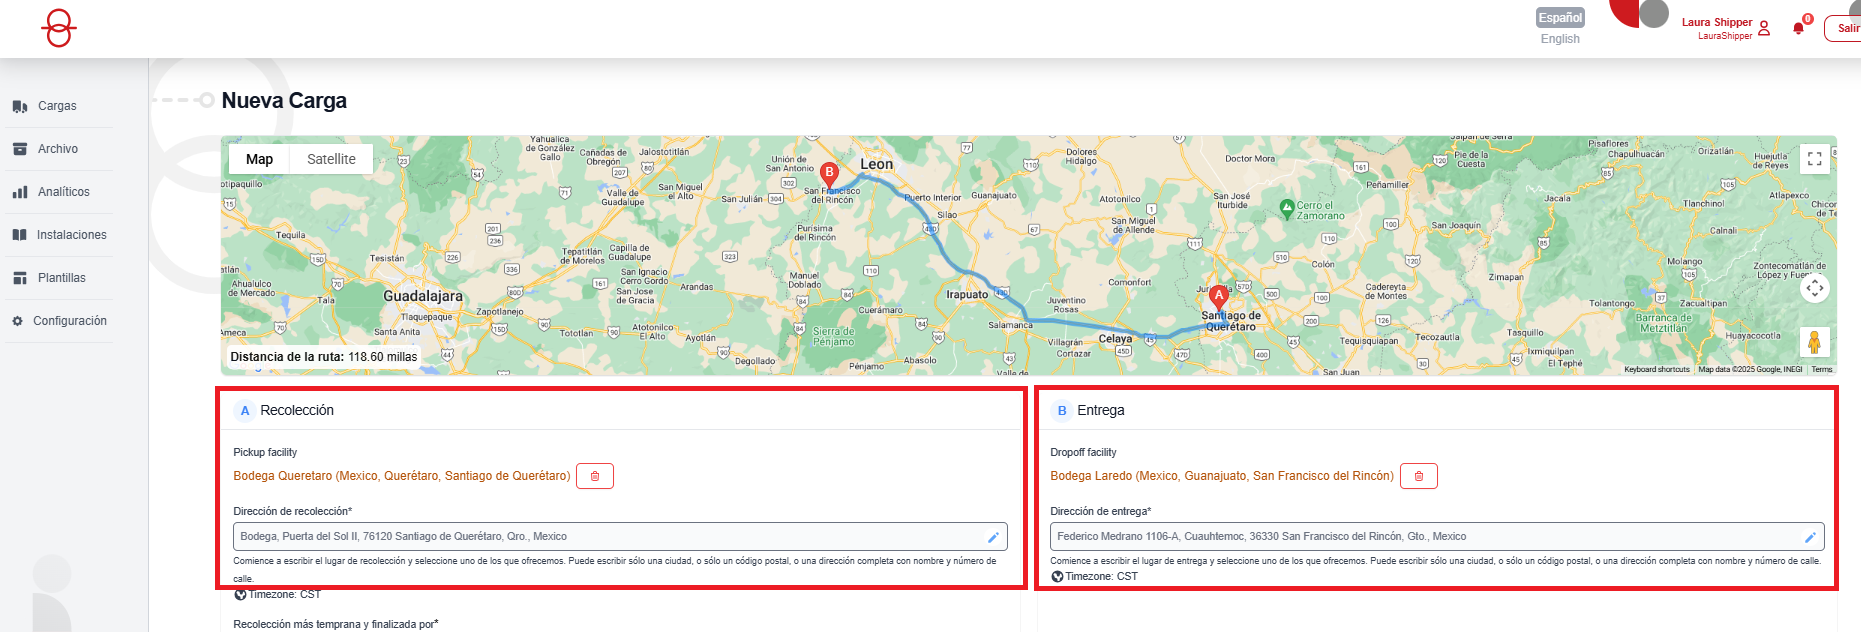Image resolution: width=1861 pixels, height=632 pixels.
Task: Switch map to Map view
Action: 259,159
